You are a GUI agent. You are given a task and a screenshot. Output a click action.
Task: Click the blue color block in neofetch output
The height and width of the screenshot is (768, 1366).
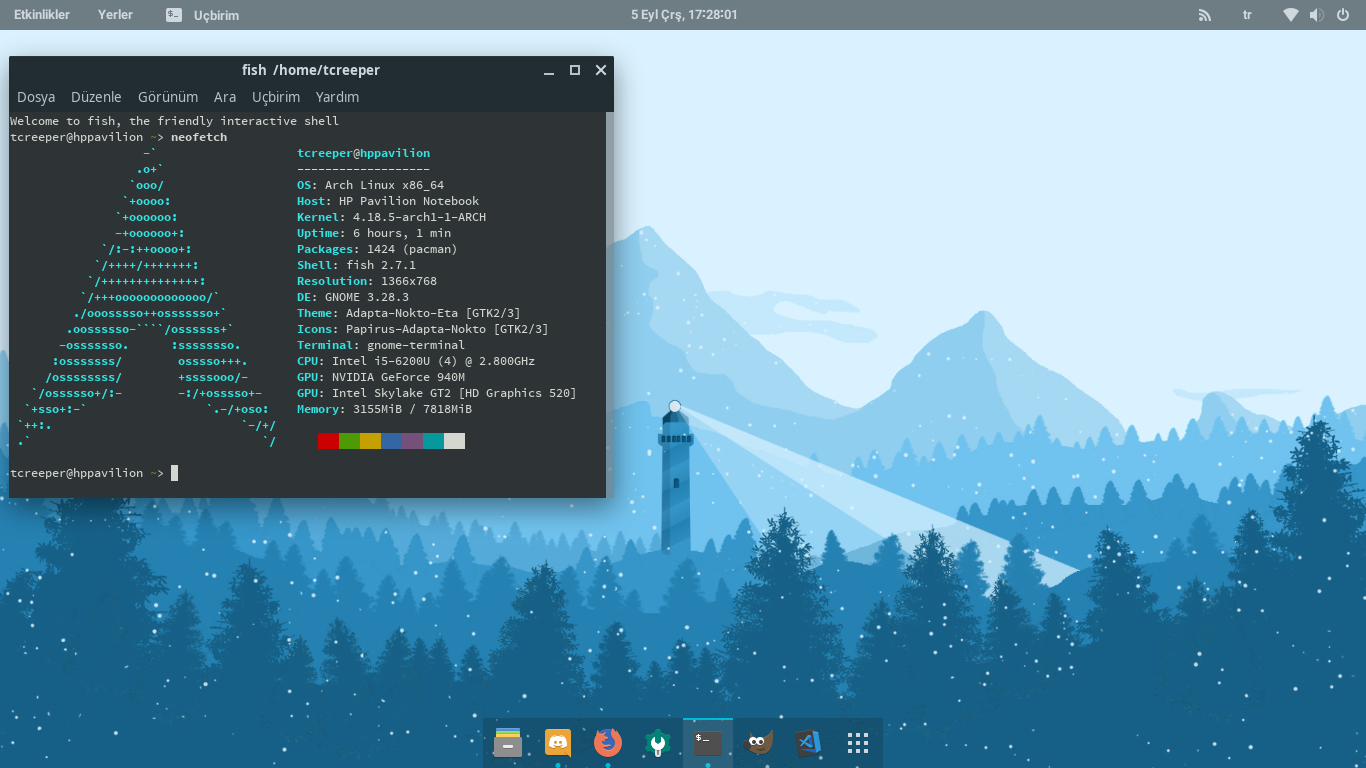391,441
